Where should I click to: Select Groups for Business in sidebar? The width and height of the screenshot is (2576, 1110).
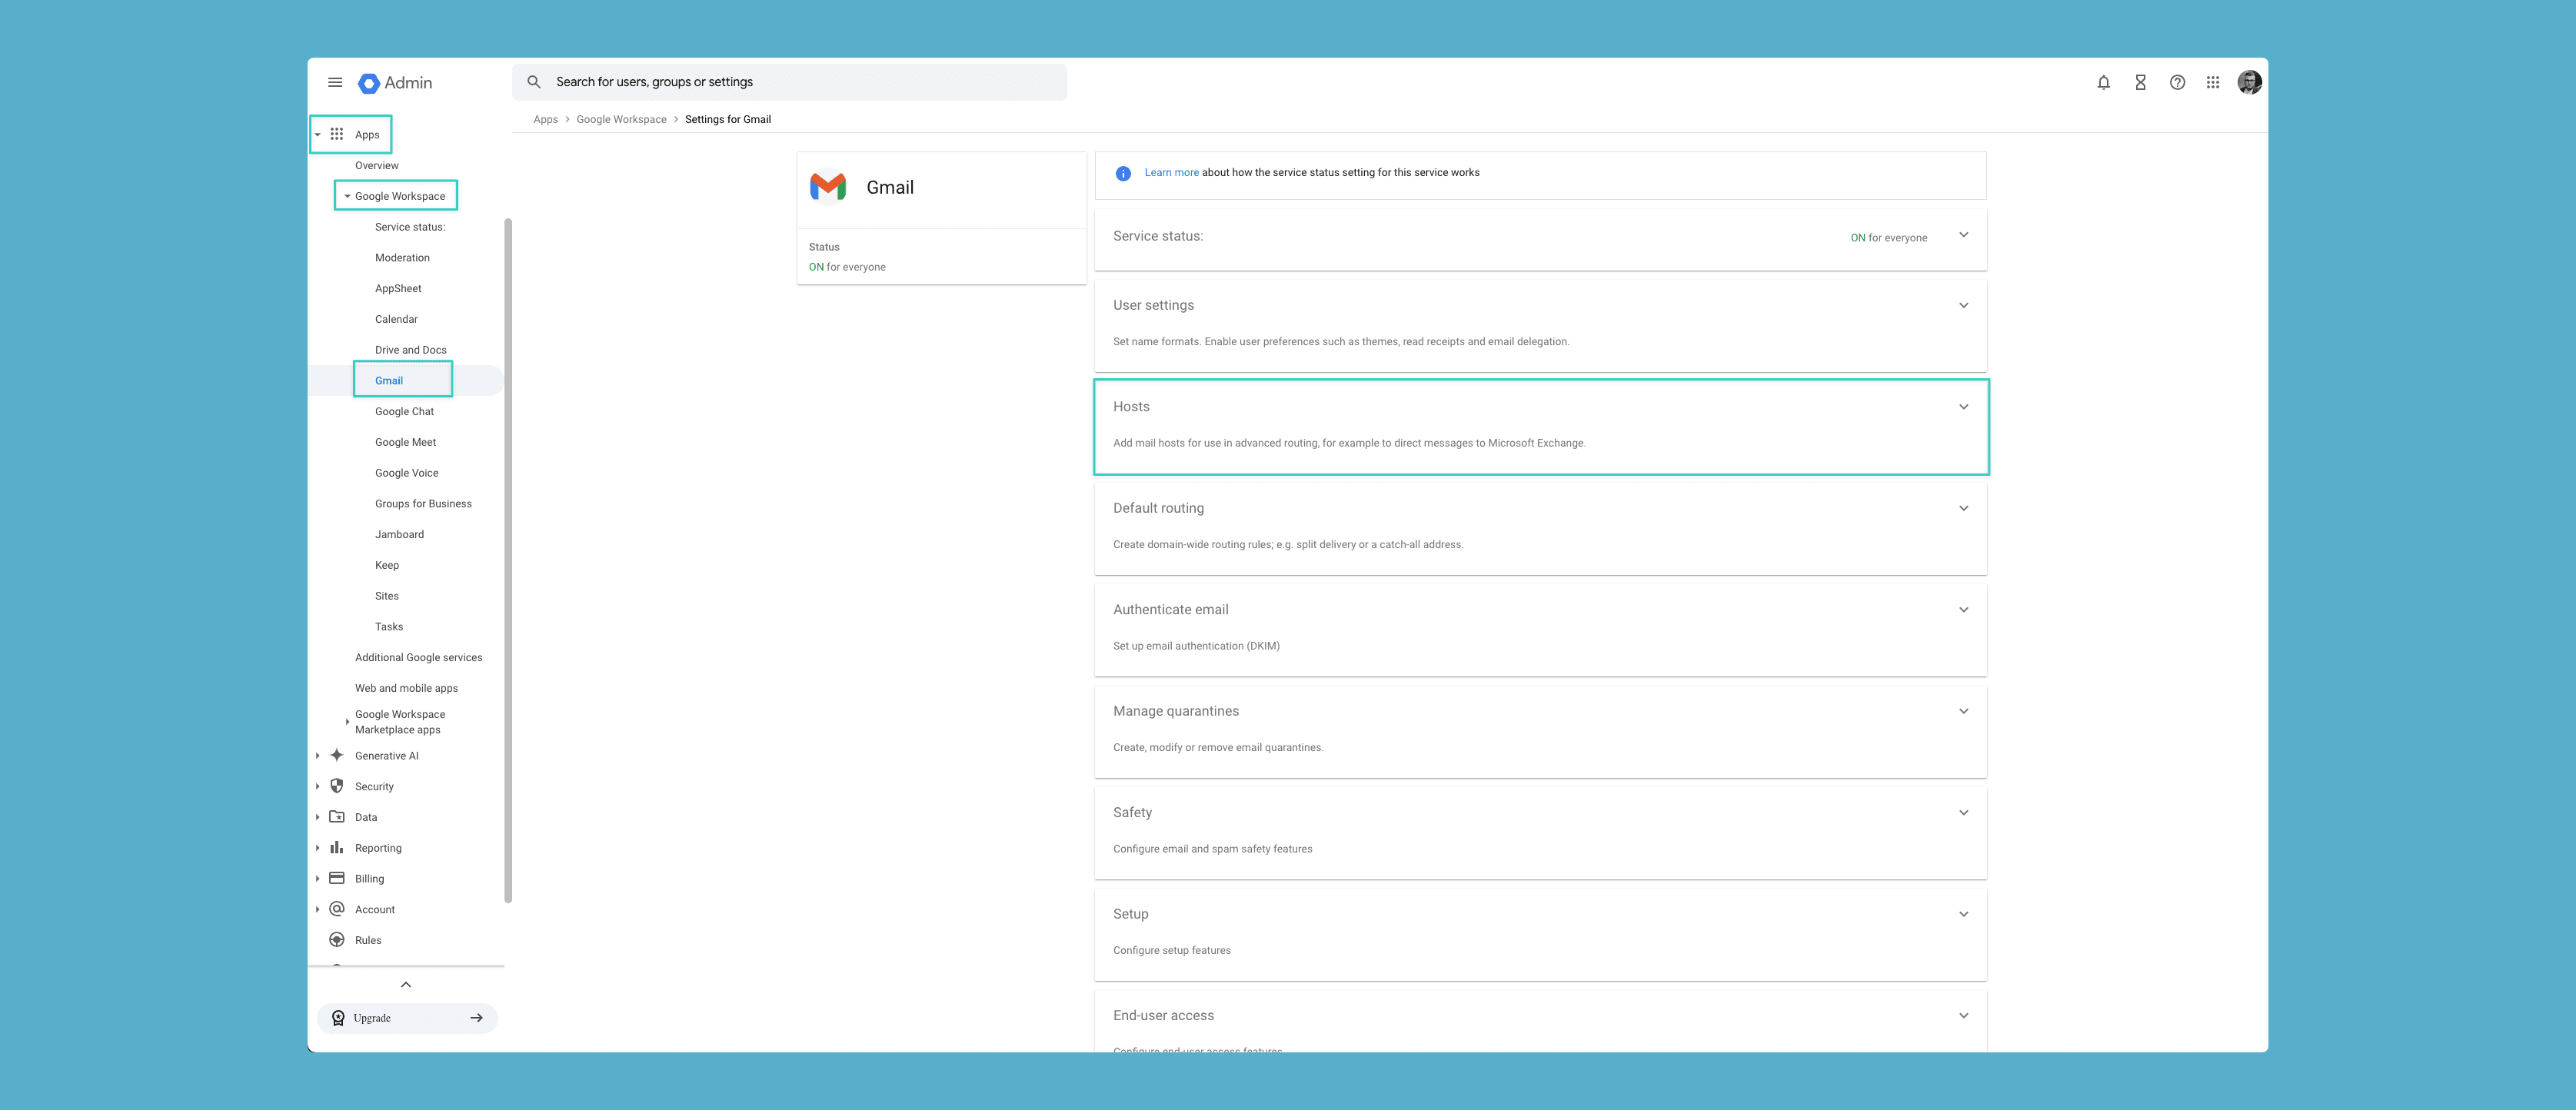(x=423, y=503)
